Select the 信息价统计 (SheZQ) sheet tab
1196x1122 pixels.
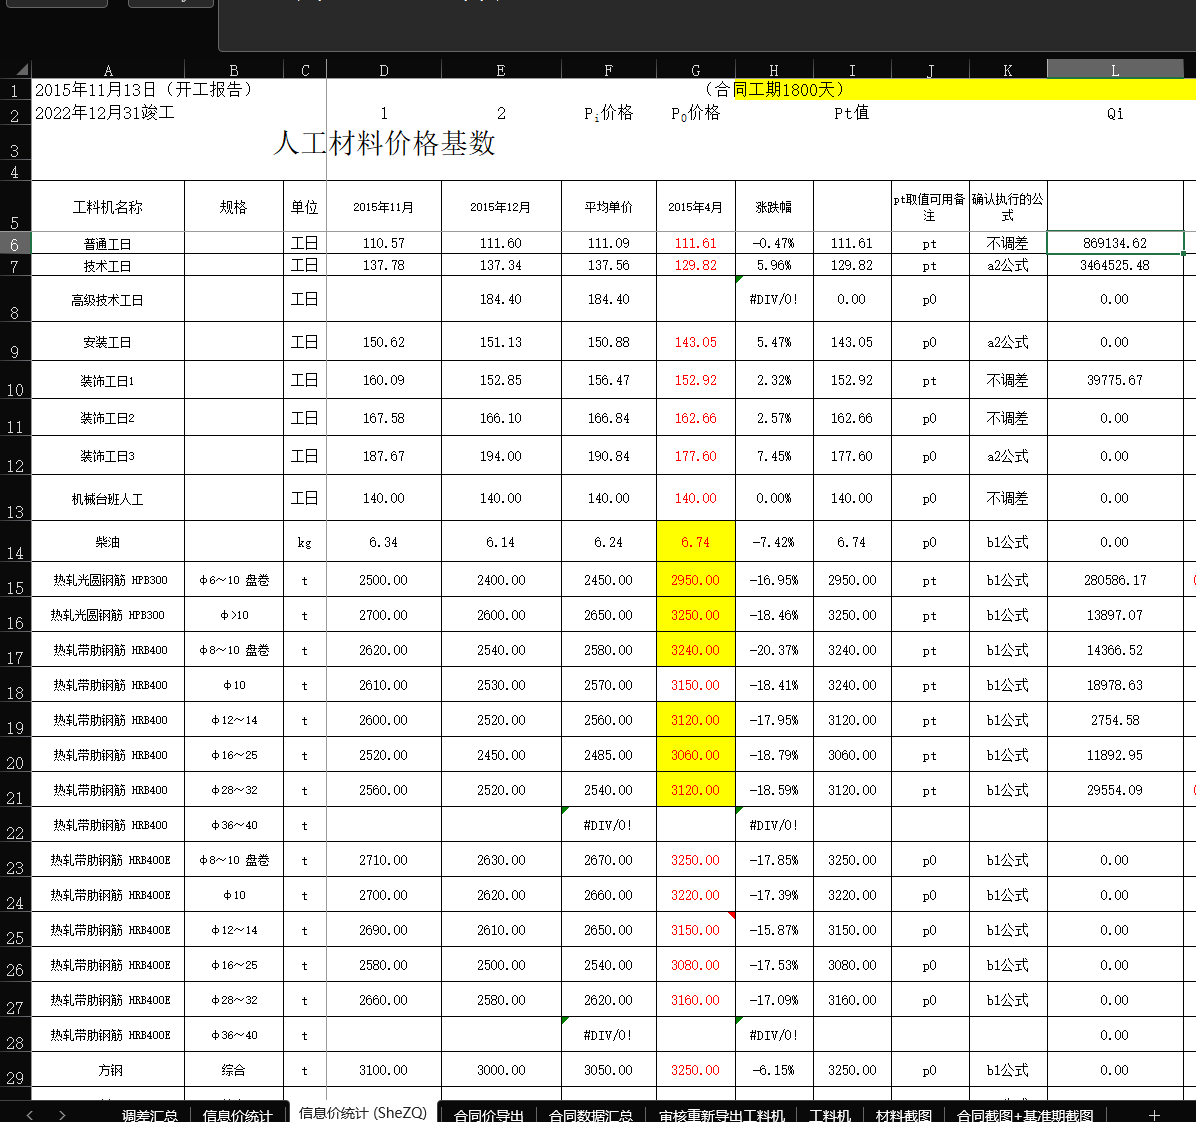click(362, 1112)
